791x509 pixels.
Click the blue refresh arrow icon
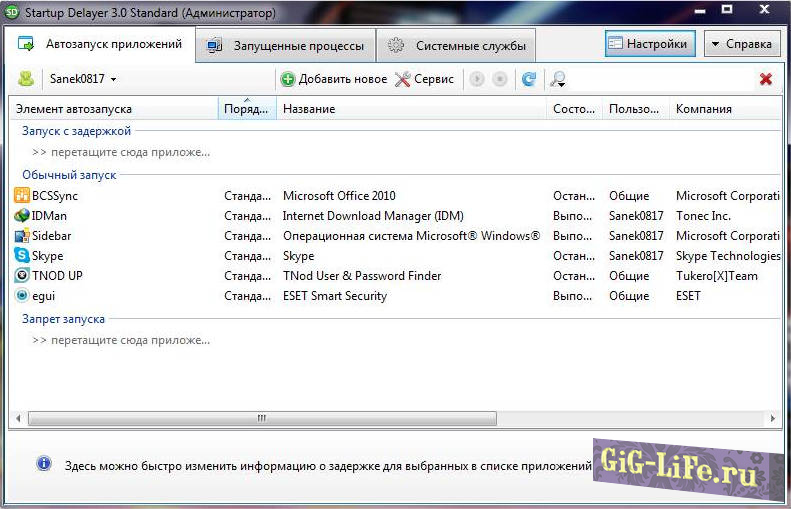tap(528, 79)
